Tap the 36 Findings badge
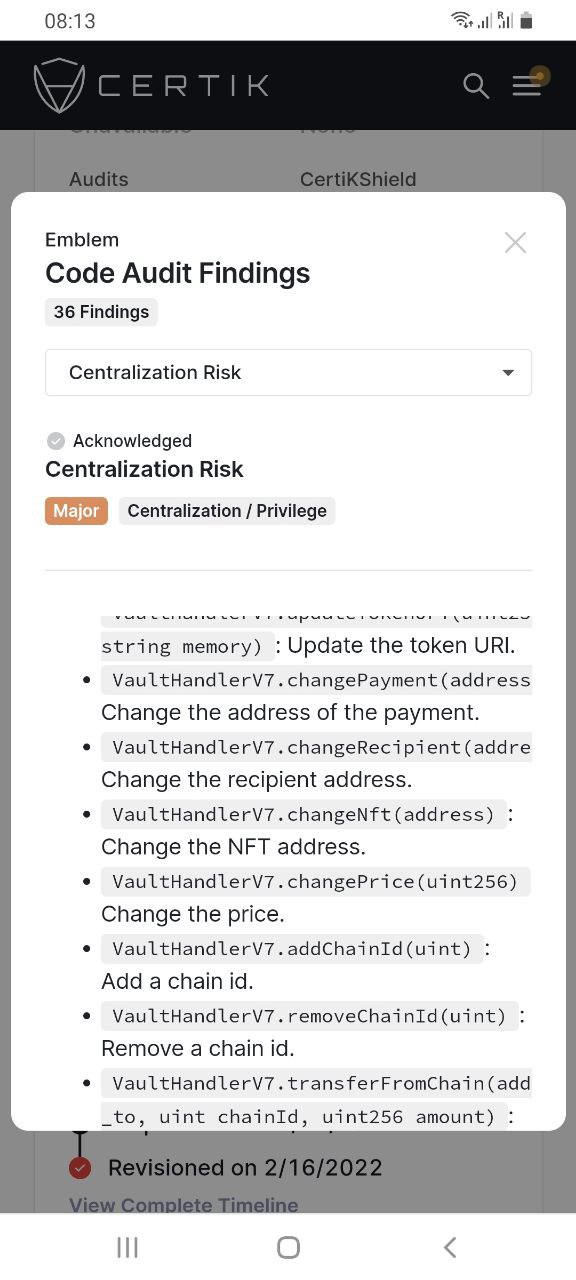The height and width of the screenshot is (1280, 576). [101, 312]
